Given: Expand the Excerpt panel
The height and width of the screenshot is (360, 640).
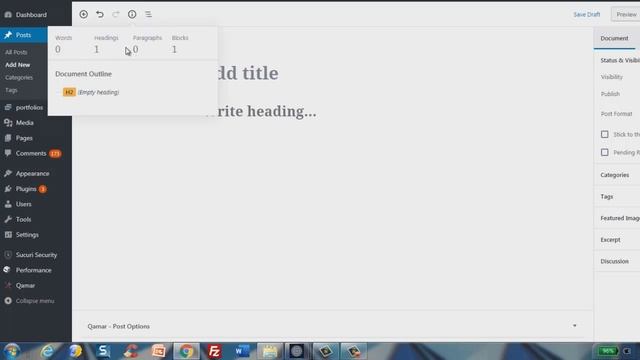Looking at the screenshot, I should pos(610,240).
